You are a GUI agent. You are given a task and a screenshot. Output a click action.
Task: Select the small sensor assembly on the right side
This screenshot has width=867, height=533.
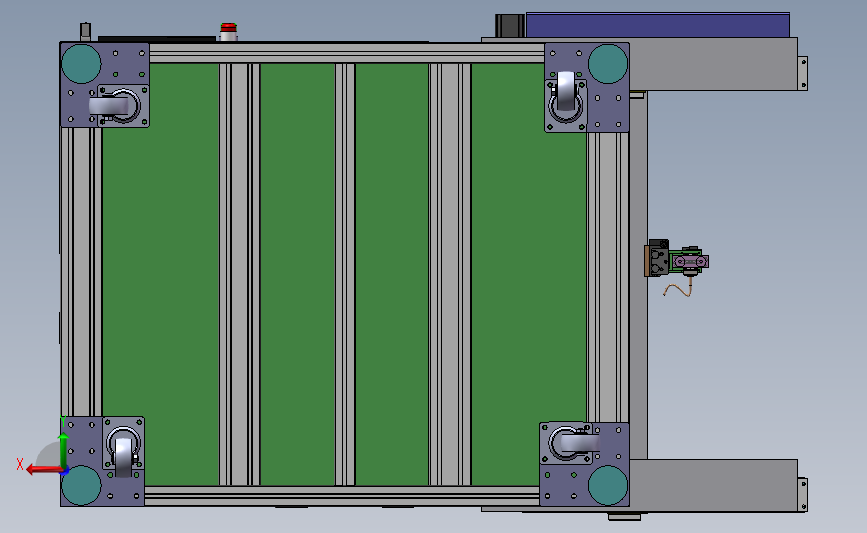coord(676,259)
